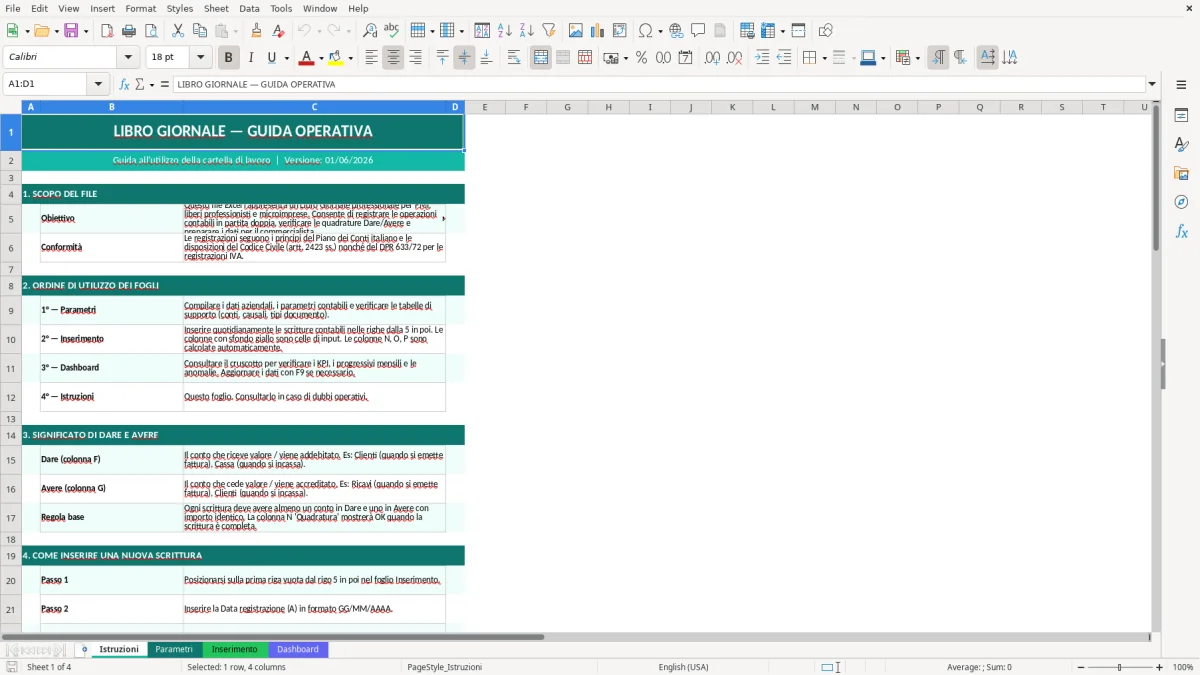
Task: Select column header H
Action: [608, 107]
